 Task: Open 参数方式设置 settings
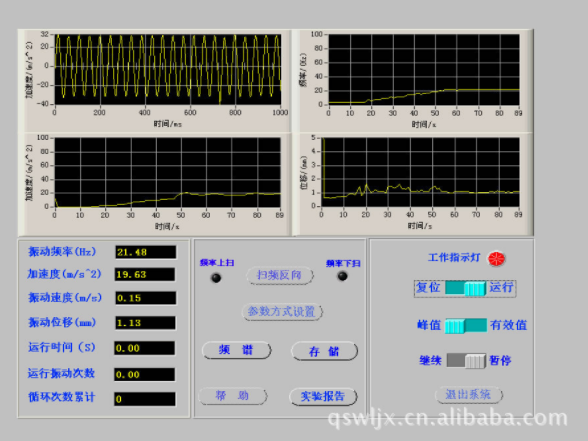tap(282, 312)
